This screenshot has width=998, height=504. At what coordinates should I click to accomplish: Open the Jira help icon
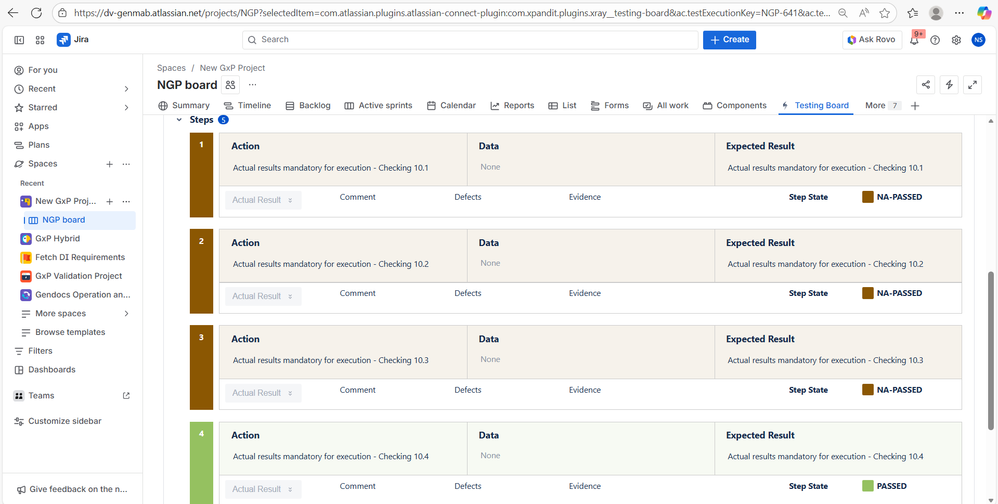(x=935, y=40)
